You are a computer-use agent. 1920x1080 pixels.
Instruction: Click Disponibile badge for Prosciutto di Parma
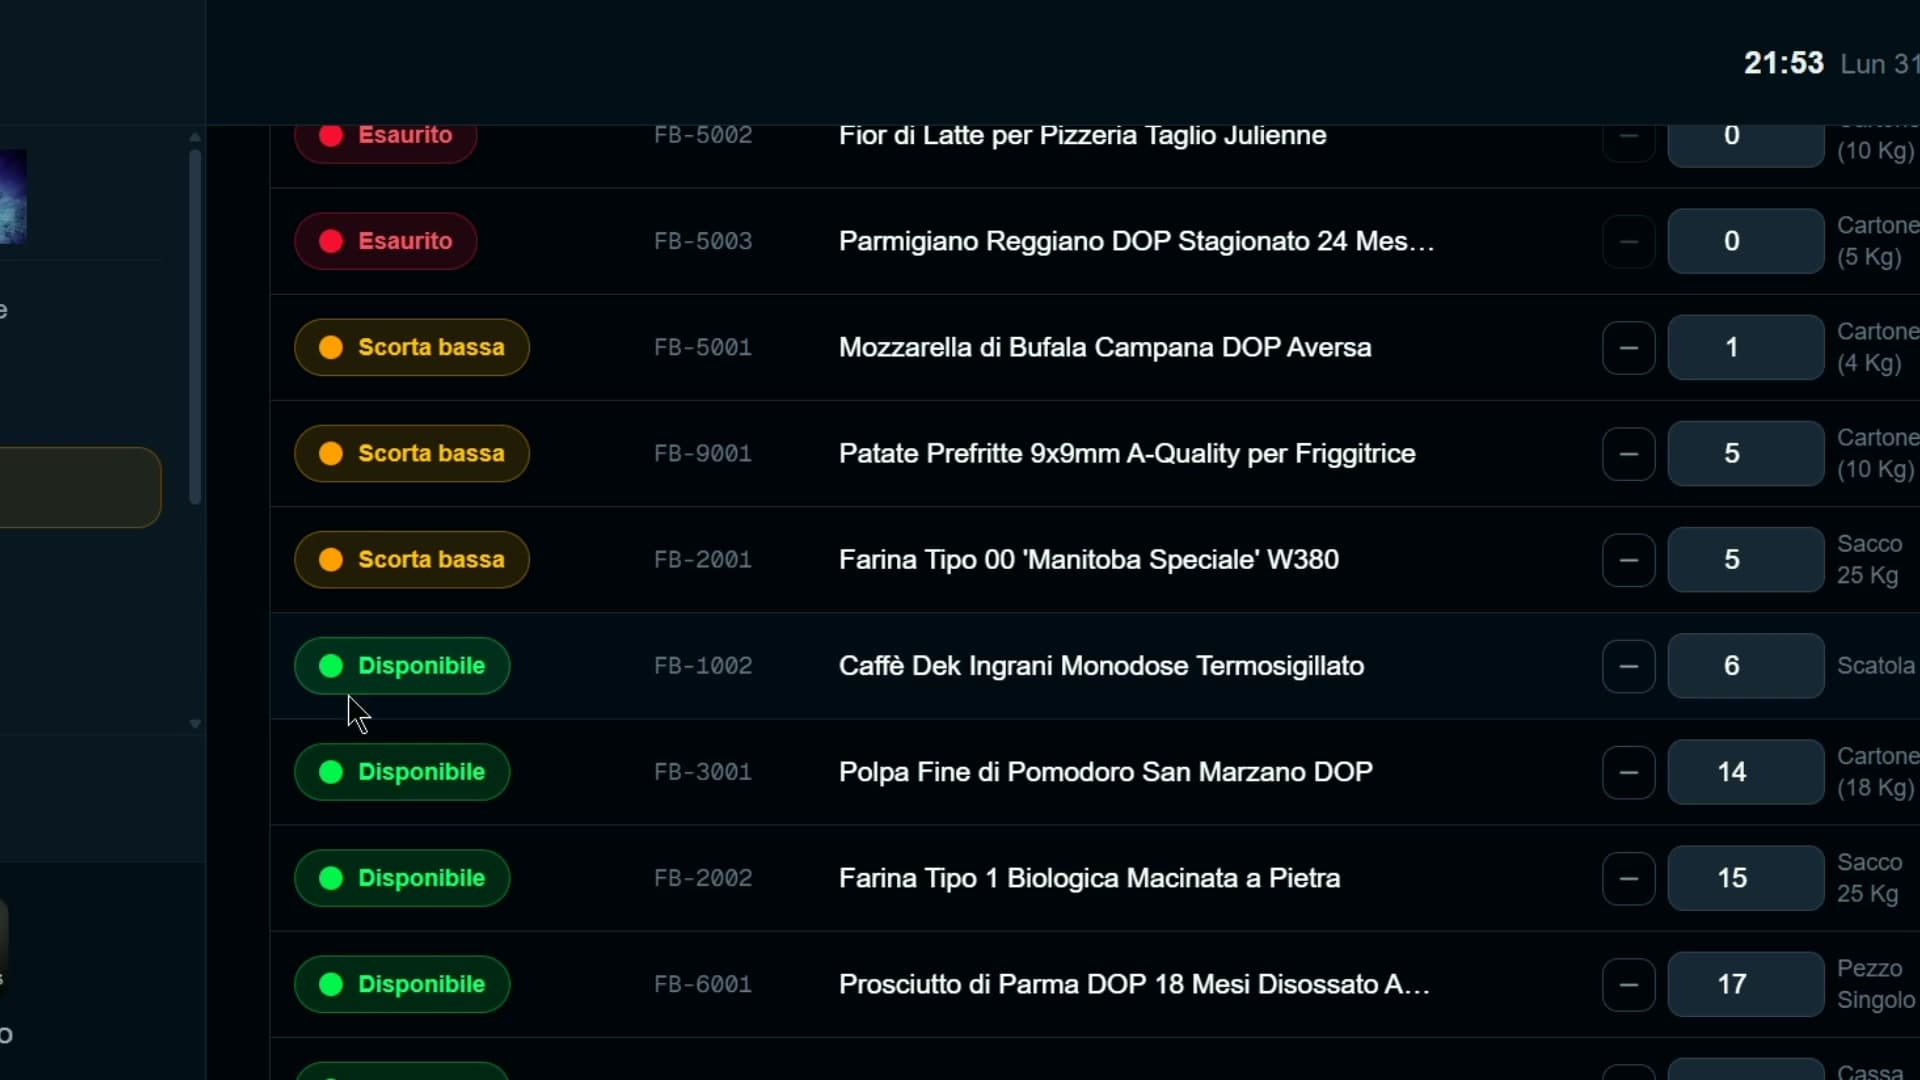(x=402, y=984)
